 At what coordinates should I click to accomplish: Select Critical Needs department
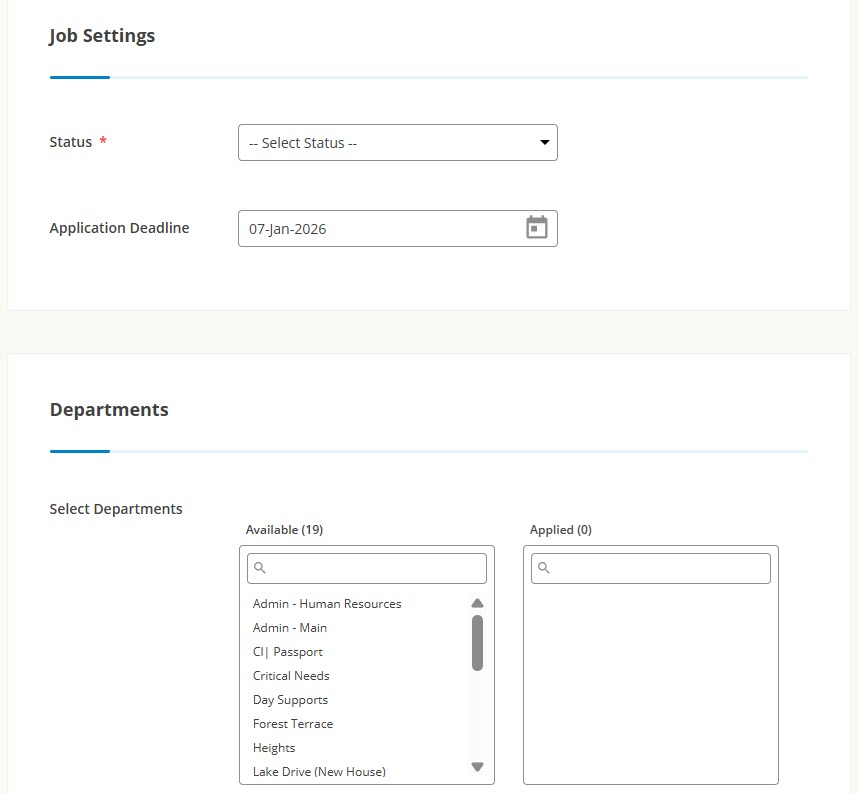[291, 676]
